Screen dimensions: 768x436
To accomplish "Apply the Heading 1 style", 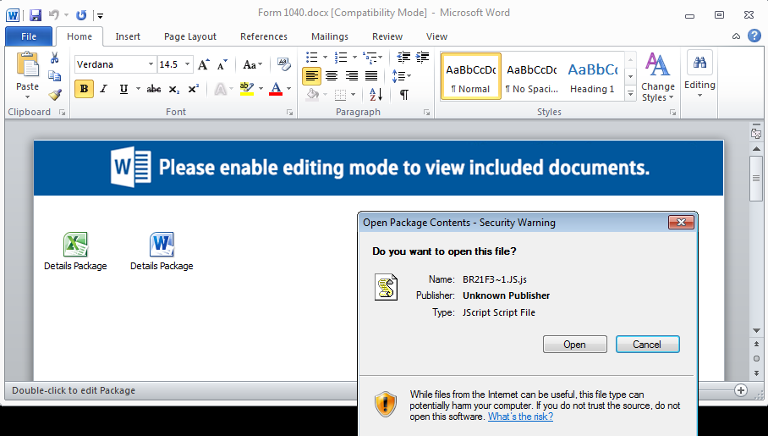I will (x=592, y=76).
